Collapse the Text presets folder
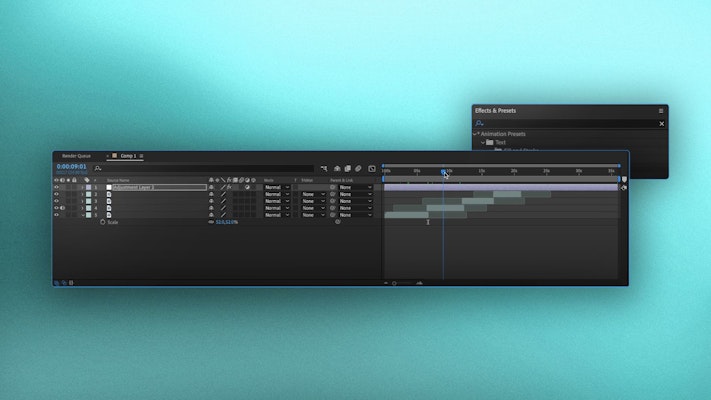The width and height of the screenshot is (711, 400). [483, 142]
